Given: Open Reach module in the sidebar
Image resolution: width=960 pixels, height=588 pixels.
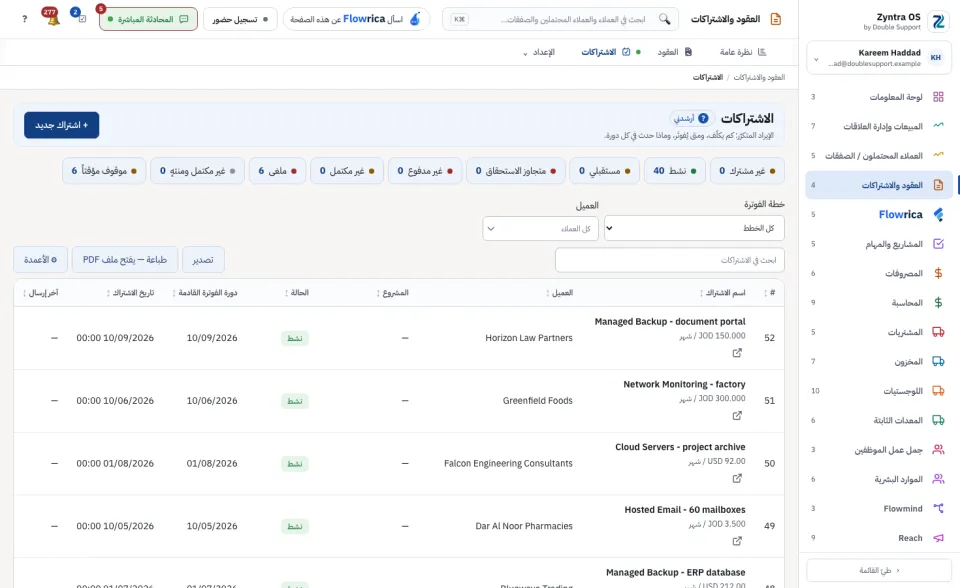Looking at the screenshot, I should 879,538.
